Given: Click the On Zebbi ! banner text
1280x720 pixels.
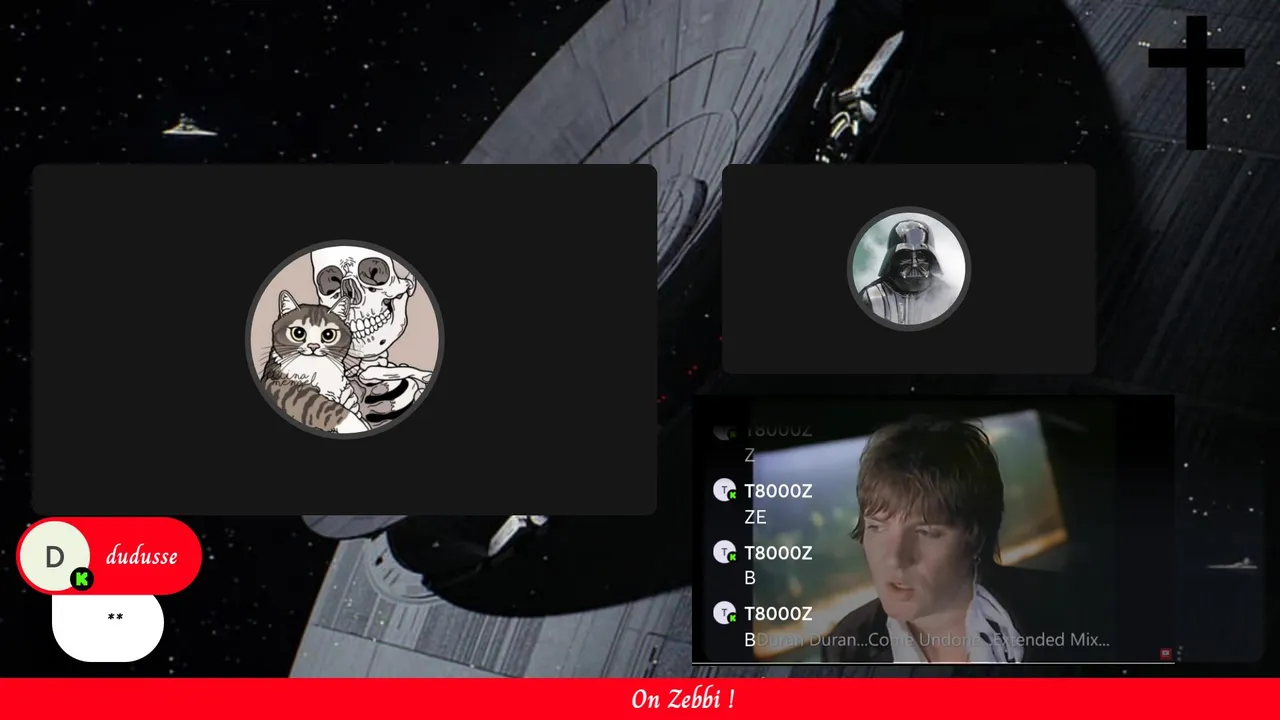Looking at the screenshot, I should 683,699.
